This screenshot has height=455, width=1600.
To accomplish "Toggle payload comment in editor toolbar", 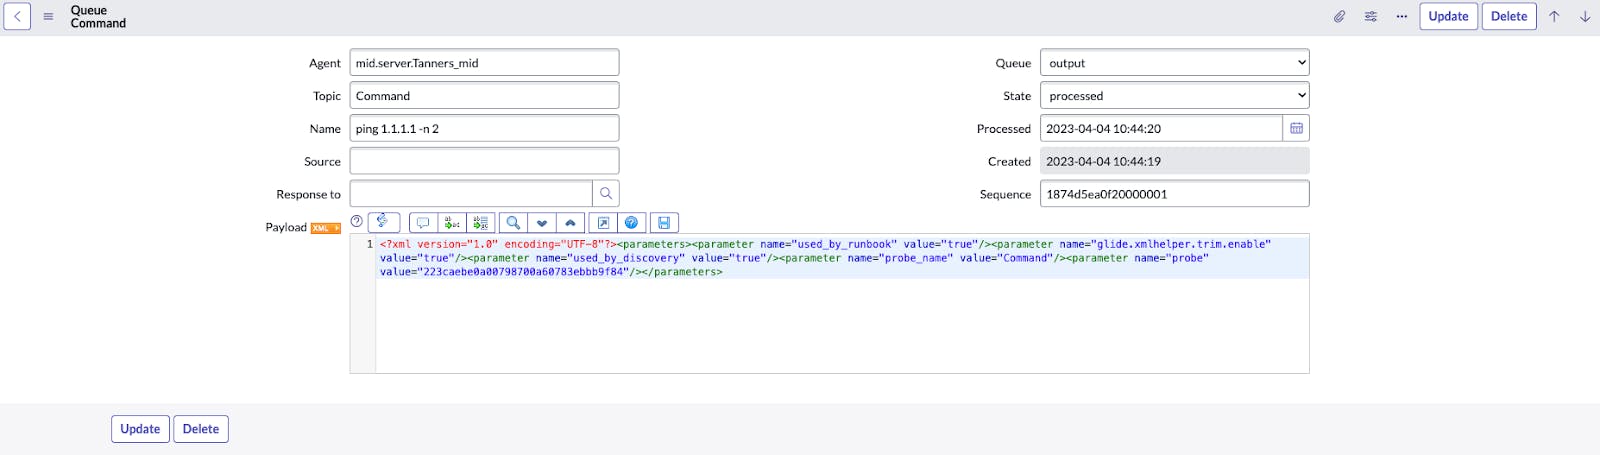I will tap(423, 223).
